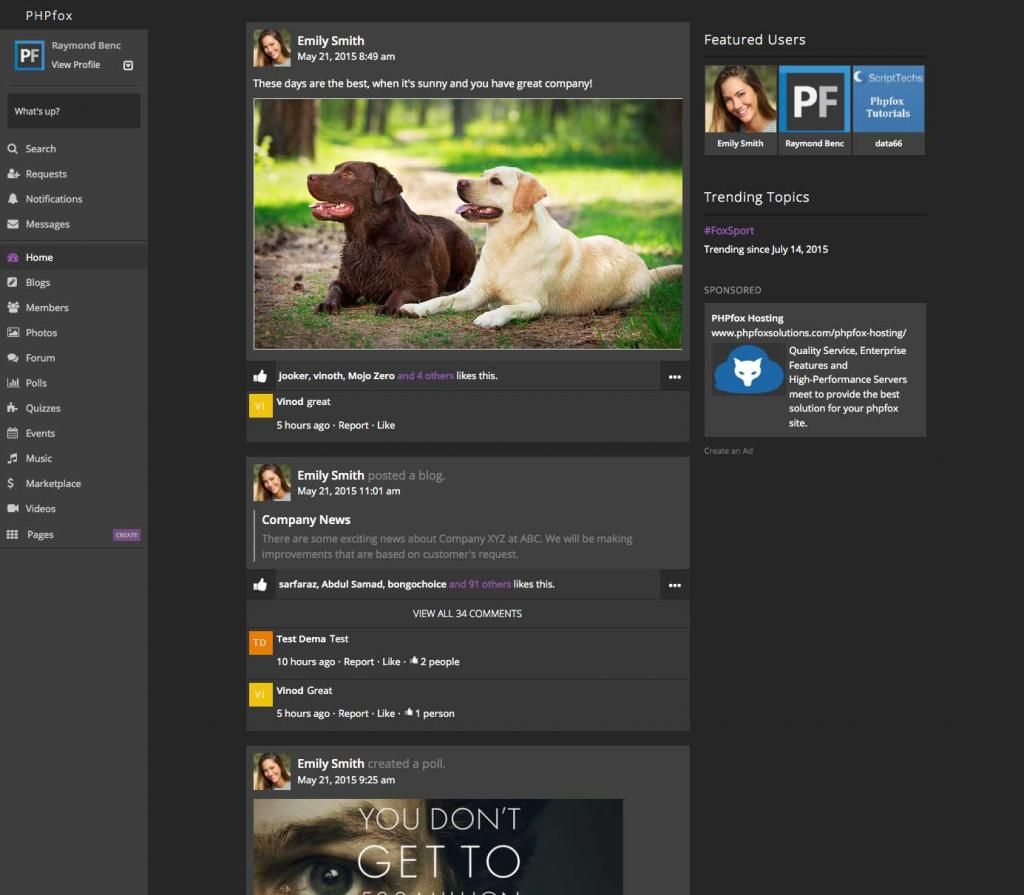Open the #FoxSport trending topic

point(730,230)
